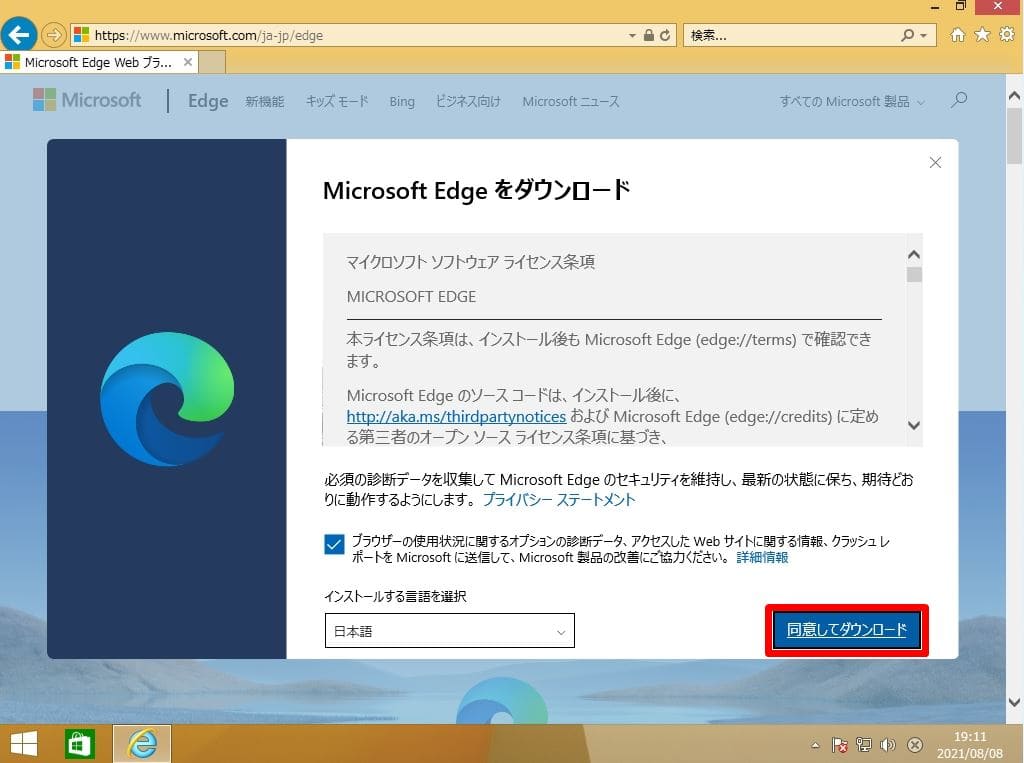Open Favorites with the star icon
This screenshot has width=1024, height=763.
pyautogui.click(x=982, y=35)
